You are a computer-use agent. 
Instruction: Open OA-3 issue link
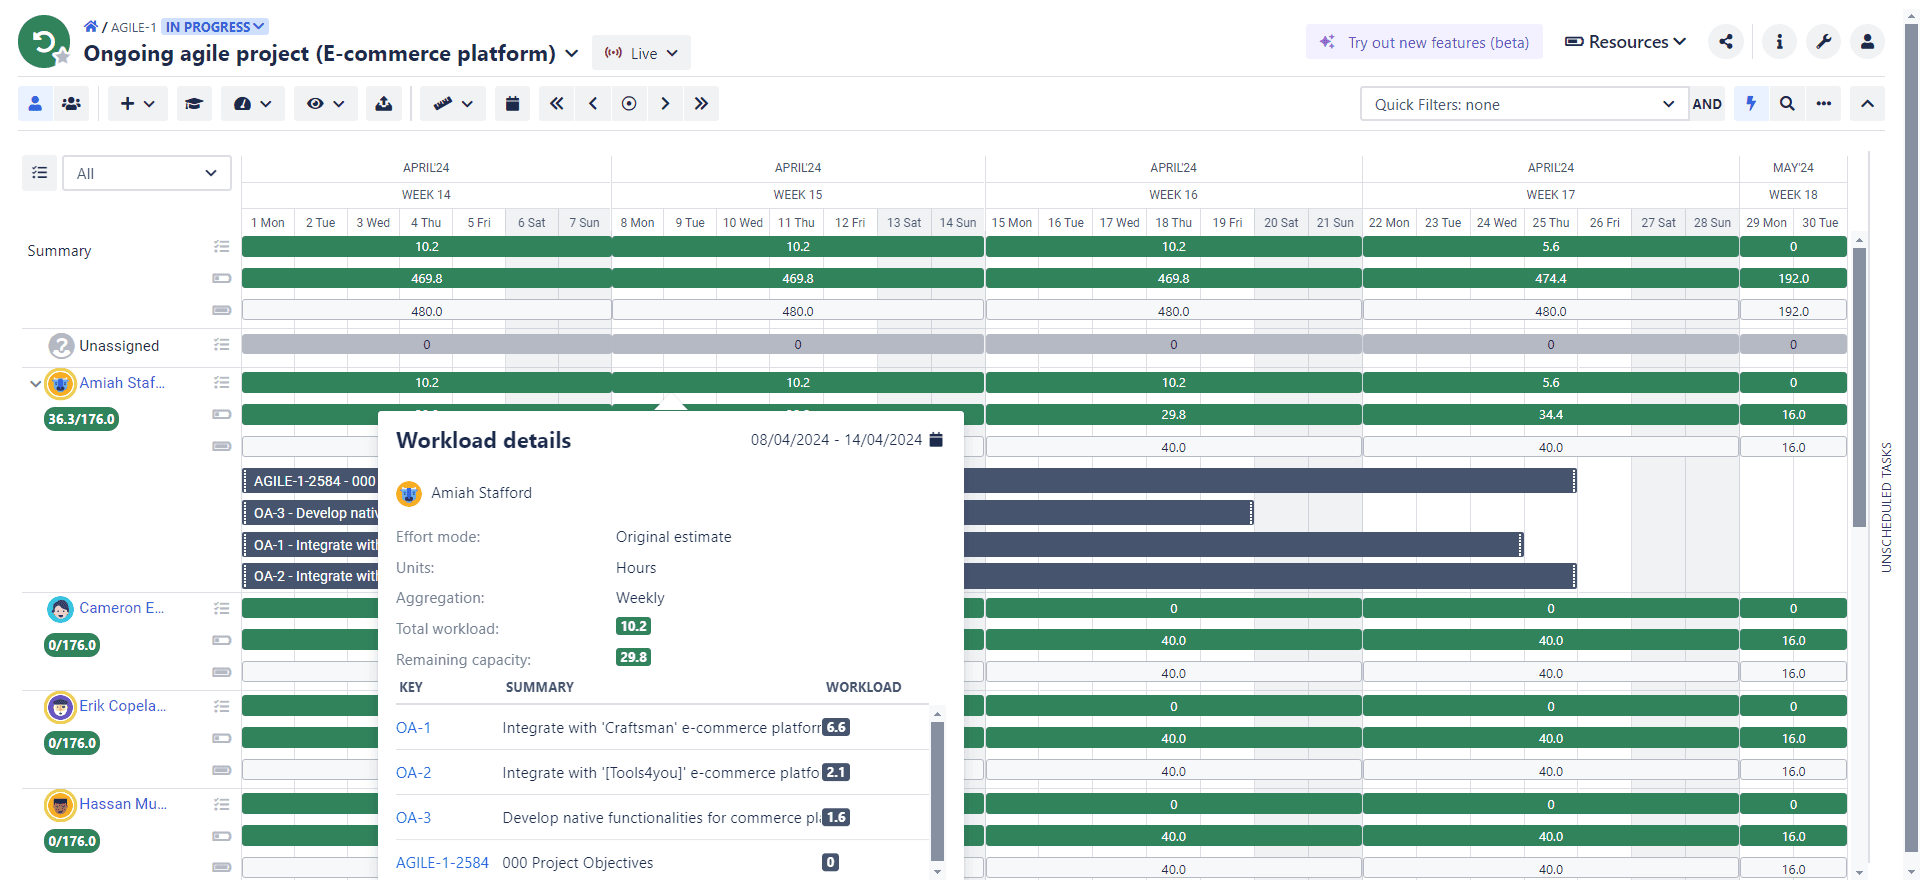(413, 818)
